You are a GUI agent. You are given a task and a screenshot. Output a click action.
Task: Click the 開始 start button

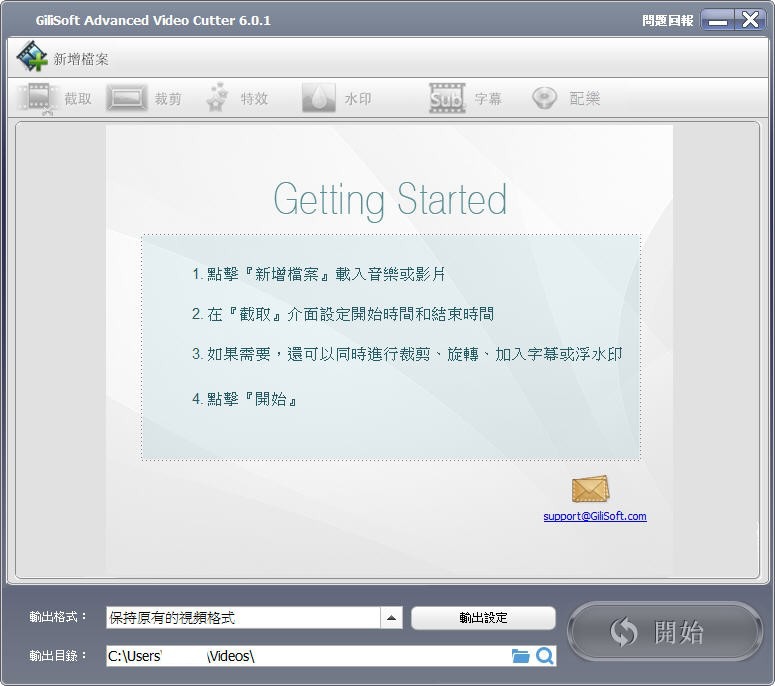[665, 631]
